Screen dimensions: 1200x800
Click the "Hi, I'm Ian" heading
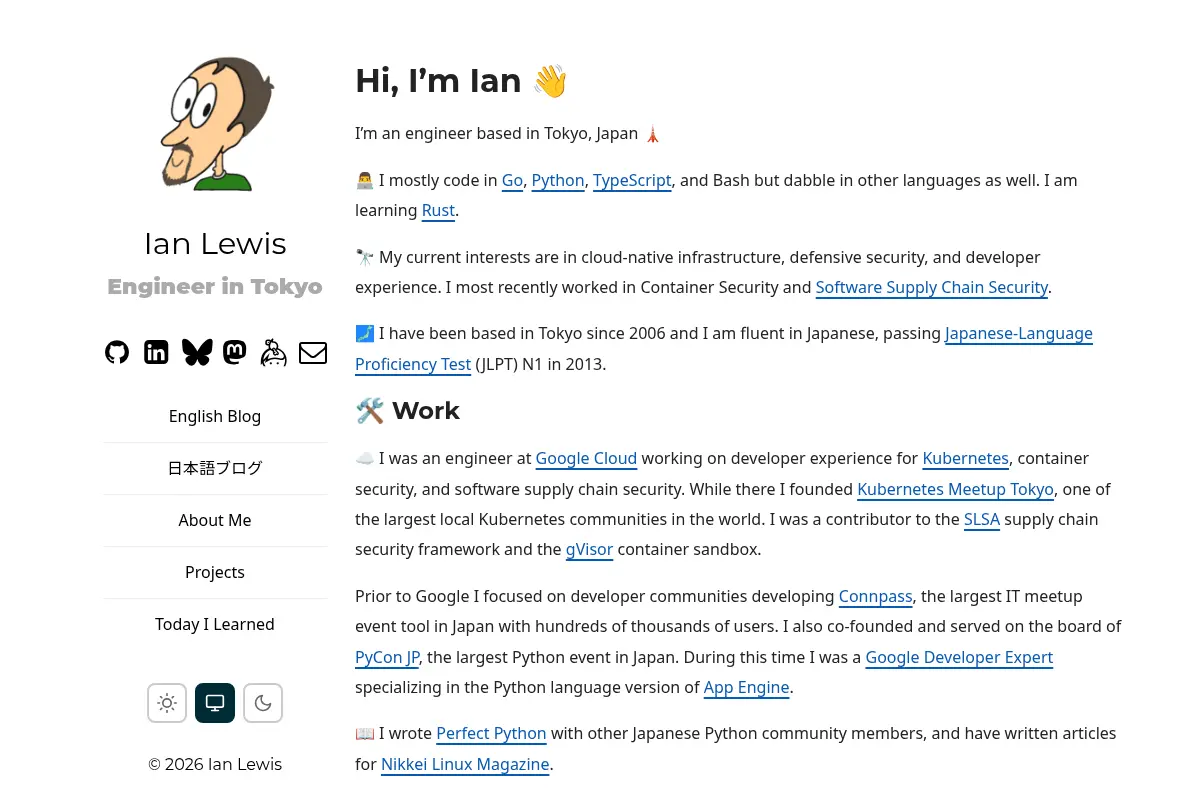pos(461,81)
